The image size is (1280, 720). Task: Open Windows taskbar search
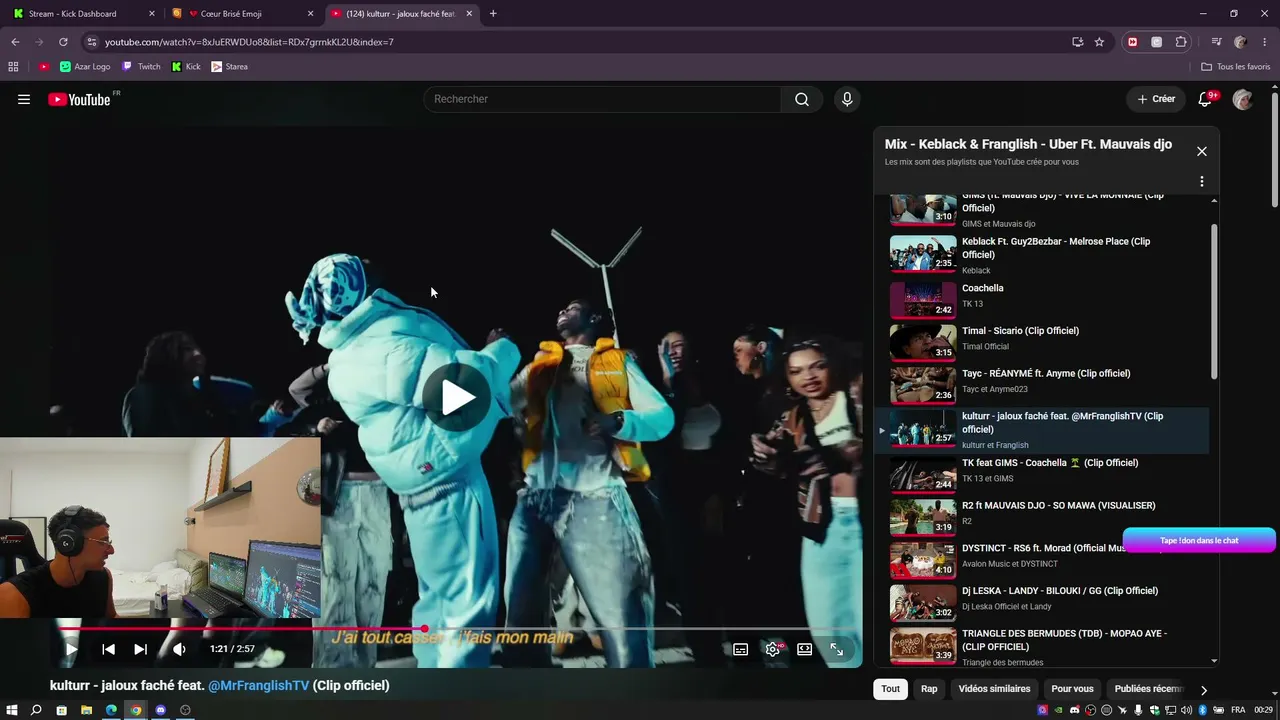pos(36,710)
